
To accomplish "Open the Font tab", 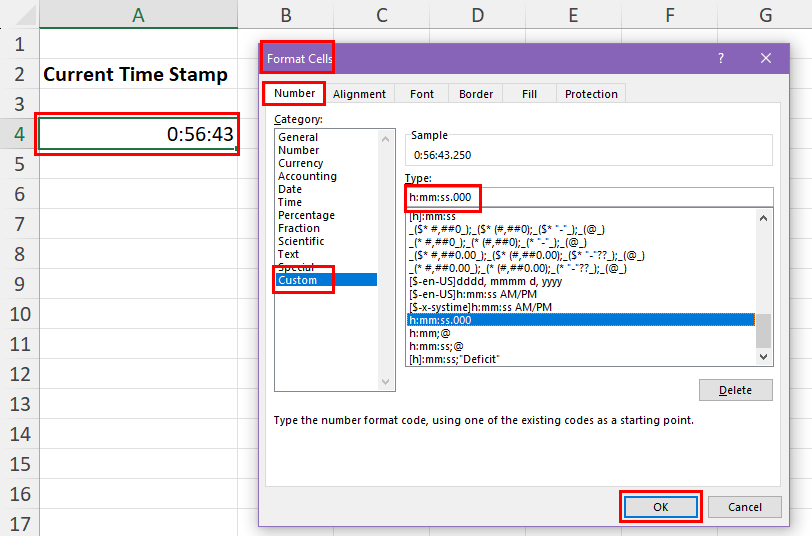I will [422, 94].
